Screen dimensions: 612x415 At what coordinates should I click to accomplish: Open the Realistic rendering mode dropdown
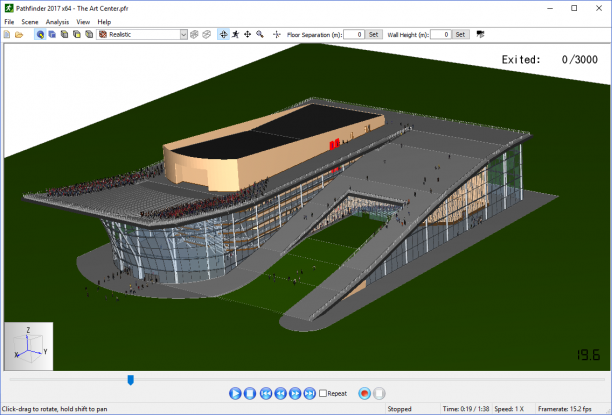tap(142, 35)
